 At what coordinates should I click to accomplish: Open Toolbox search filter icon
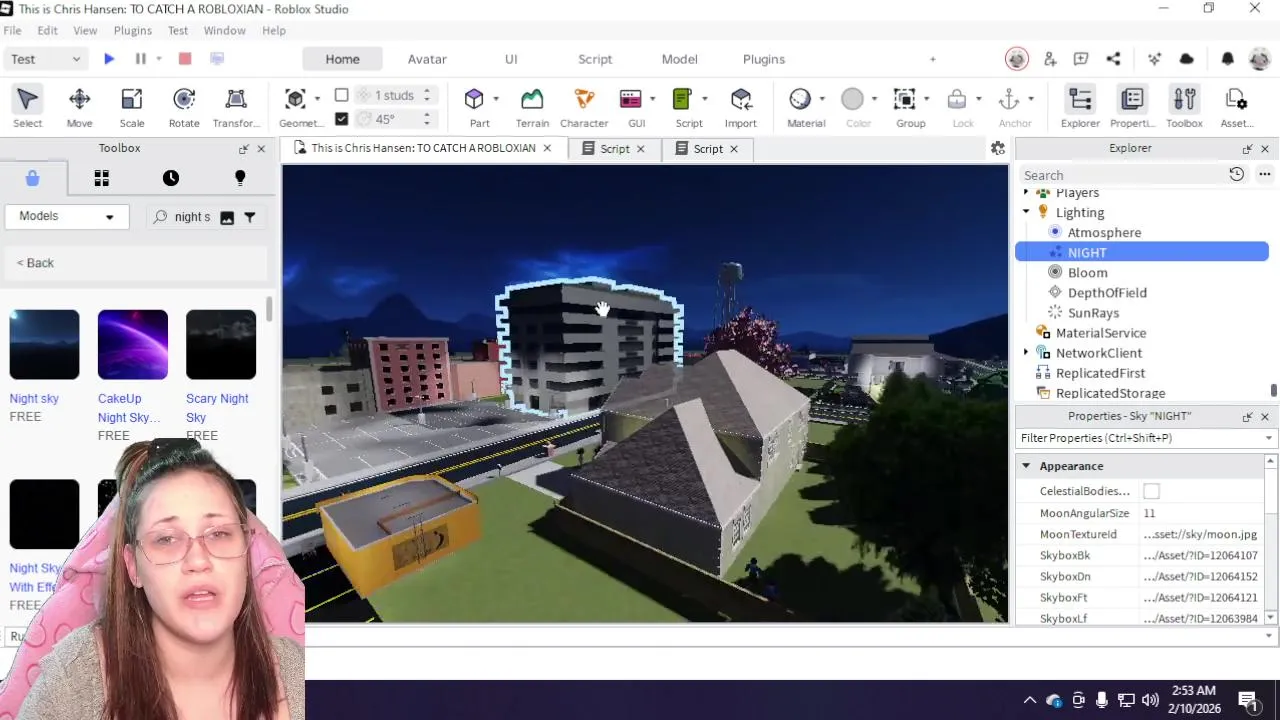click(x=250, y=217)
